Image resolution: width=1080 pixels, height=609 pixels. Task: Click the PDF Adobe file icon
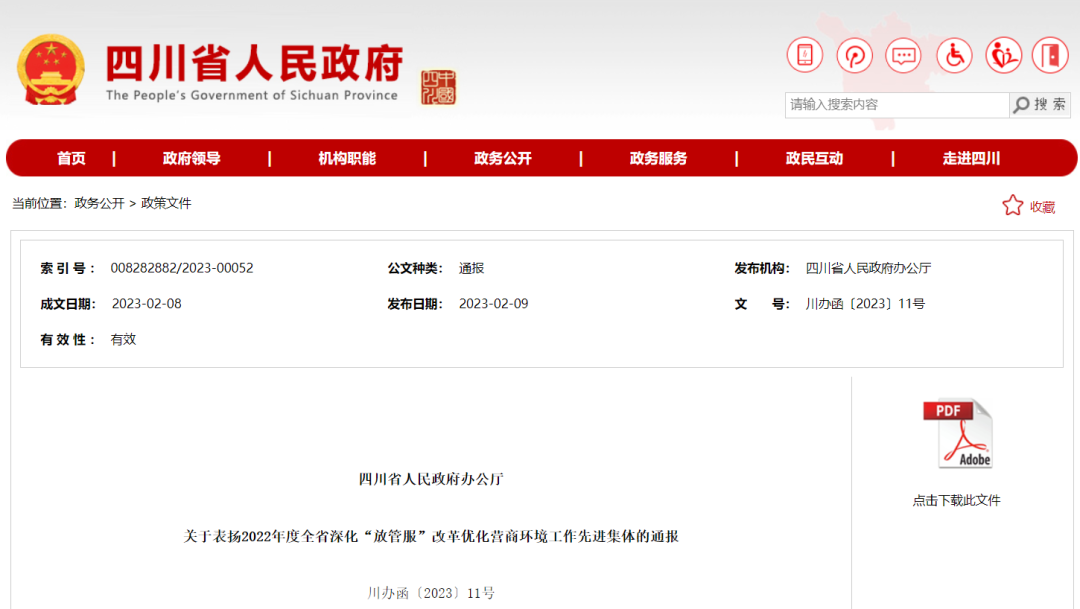(x=958, y=434)
